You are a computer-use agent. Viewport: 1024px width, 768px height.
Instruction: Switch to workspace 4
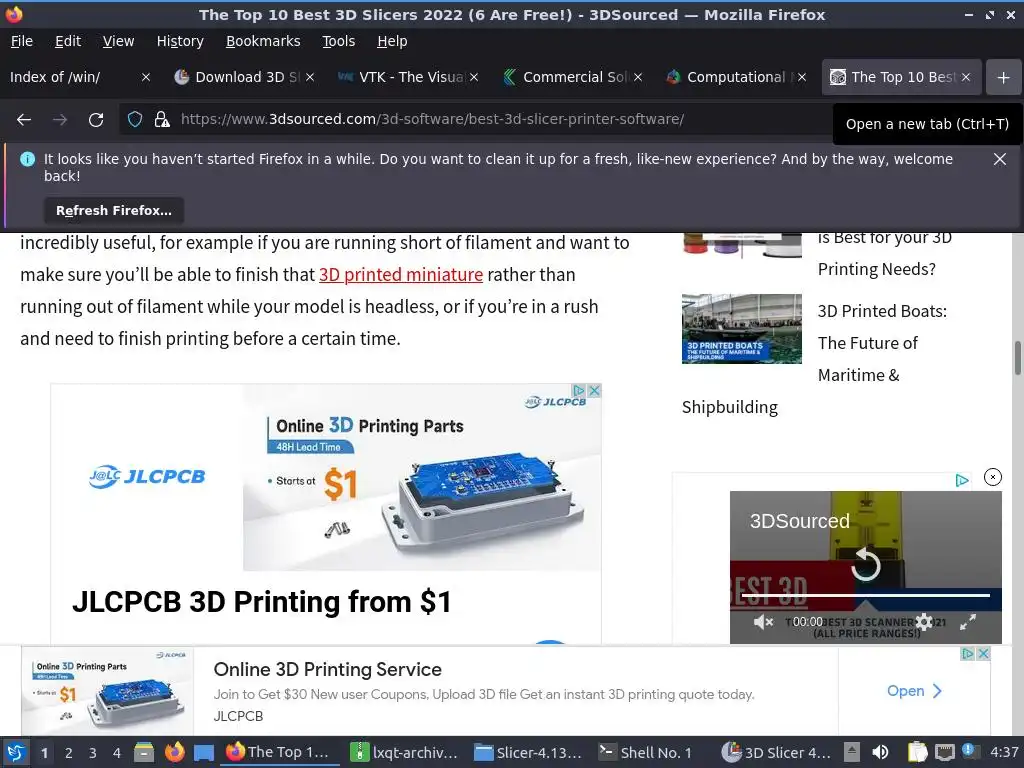[116, 753]
